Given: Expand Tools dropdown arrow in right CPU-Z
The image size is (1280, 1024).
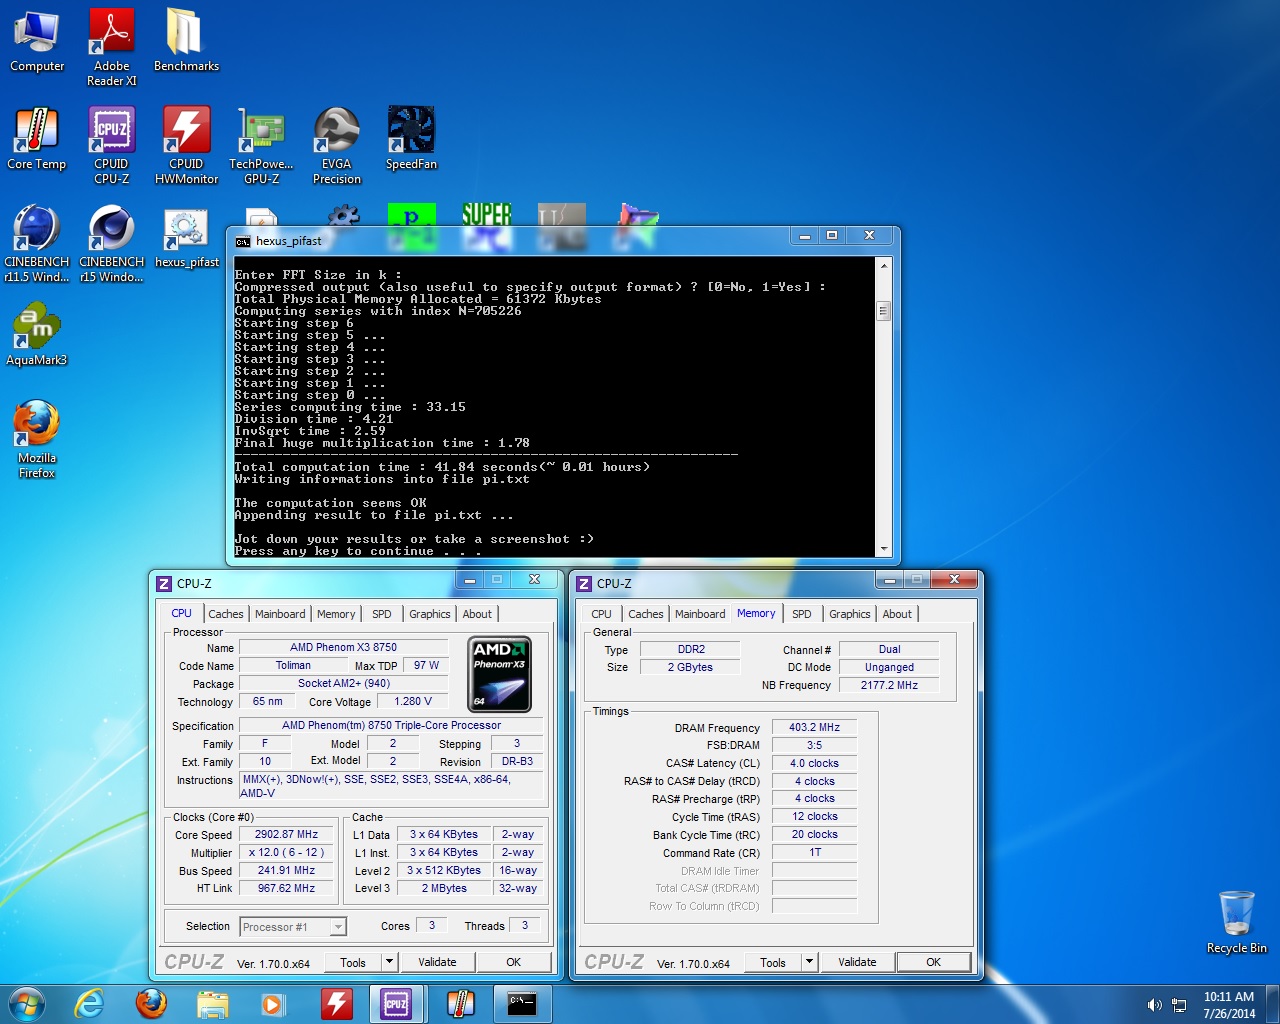Looking at the screenshot, I should coord(810,962).
